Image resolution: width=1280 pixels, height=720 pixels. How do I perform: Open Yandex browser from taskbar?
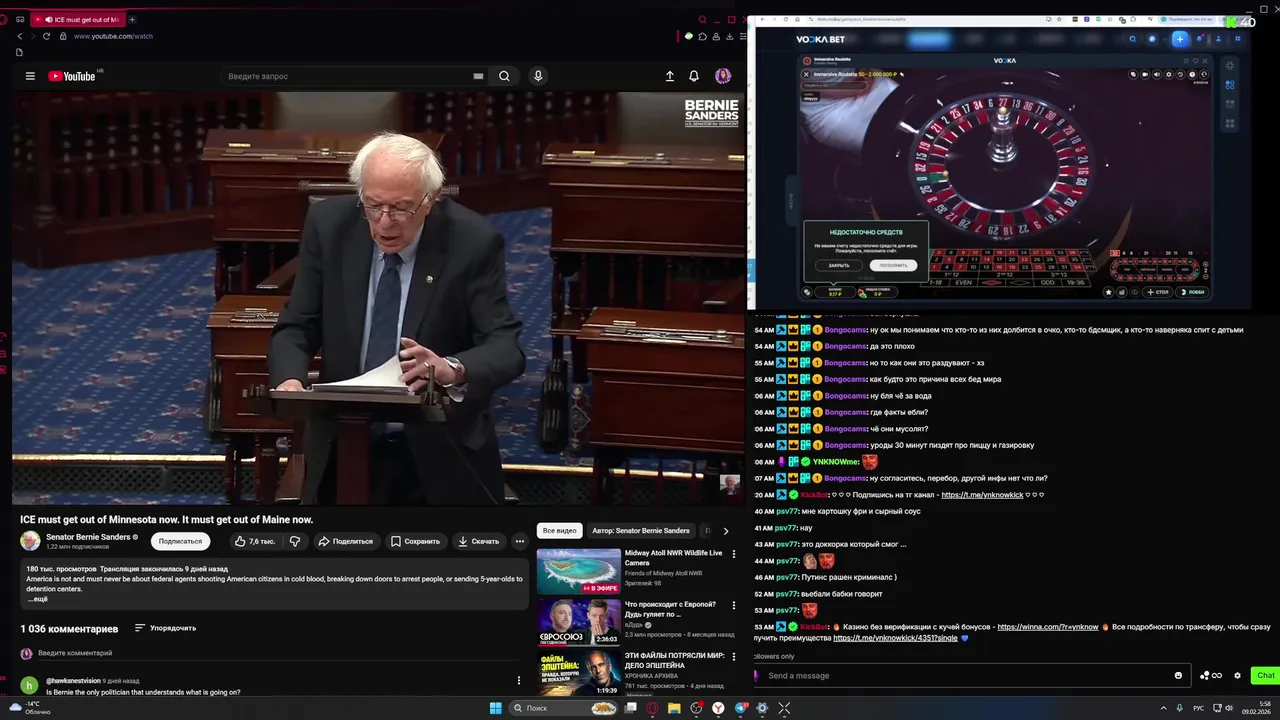pyautogui.click(x=718, y=708)
